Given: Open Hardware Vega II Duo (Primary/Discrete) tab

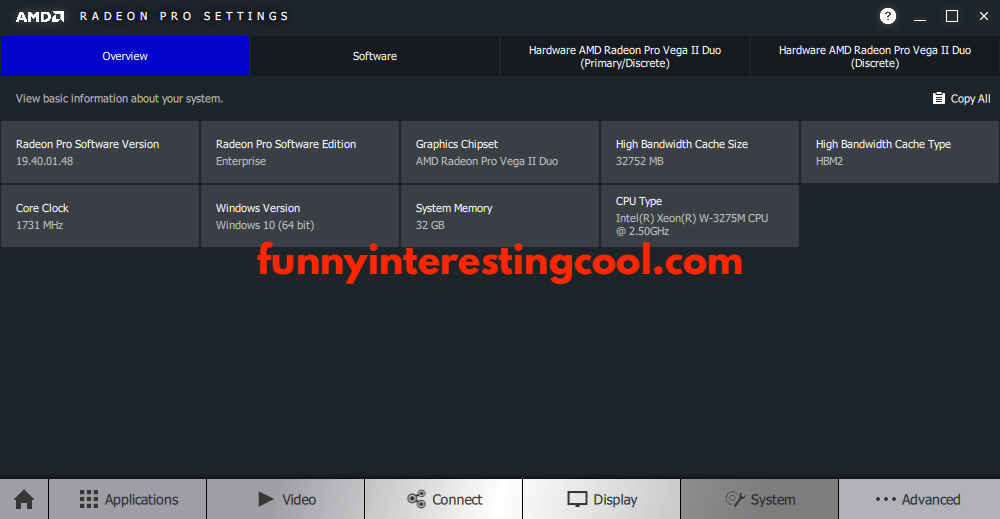Looking at the screenshot, I should click(625, 56).
